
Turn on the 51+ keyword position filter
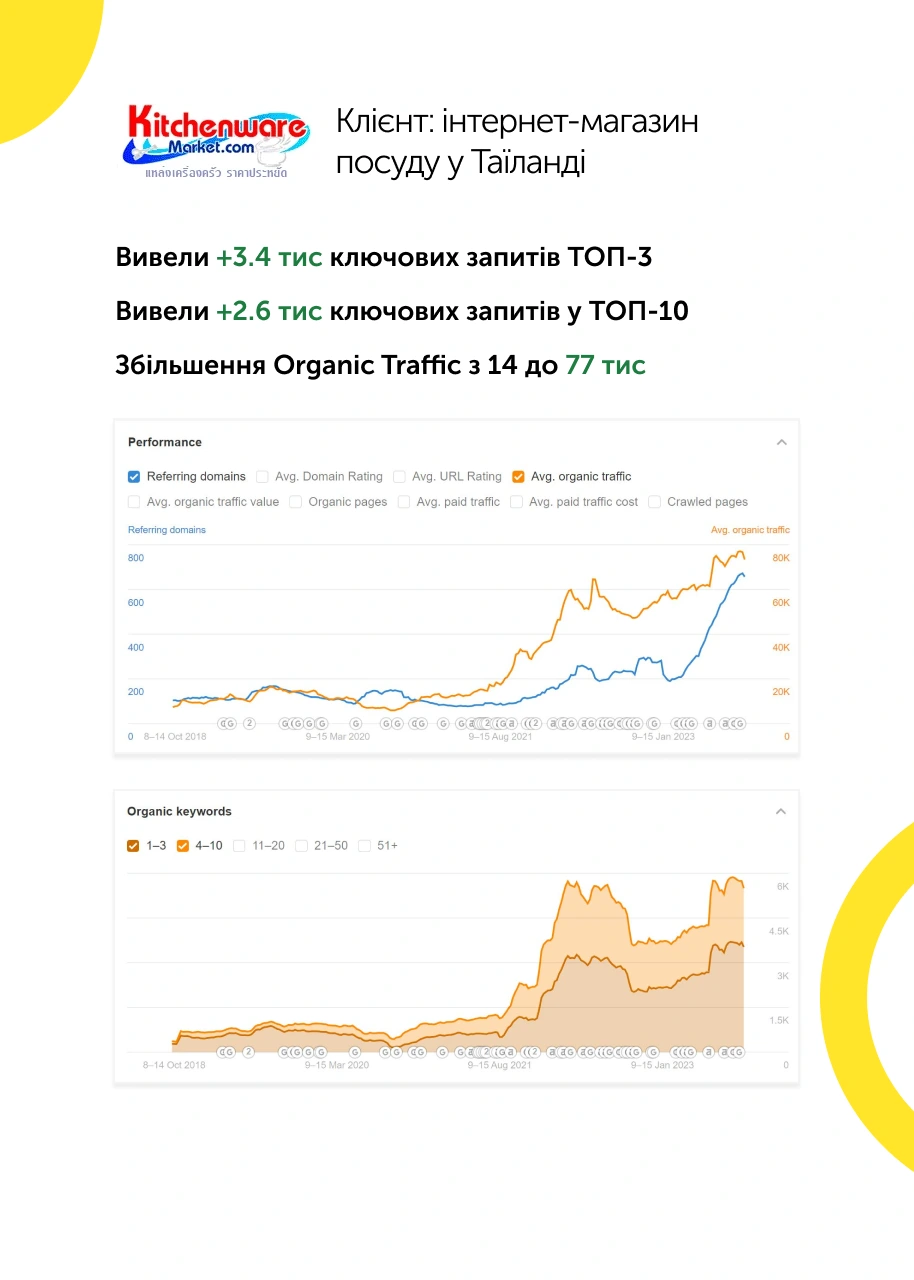pyautogui.click(x=365, y=846)
